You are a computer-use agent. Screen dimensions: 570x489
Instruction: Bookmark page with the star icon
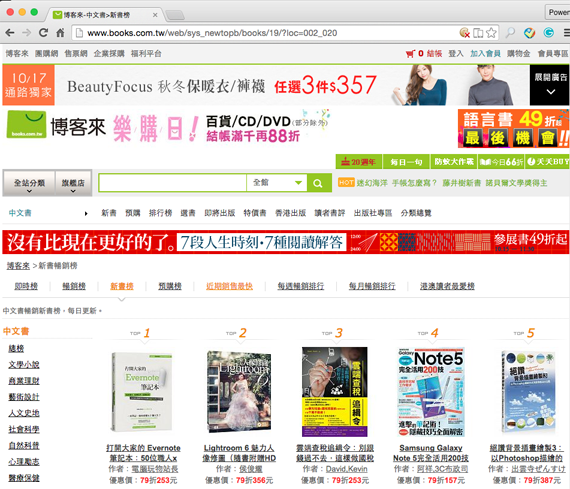(x=491, y=33)
